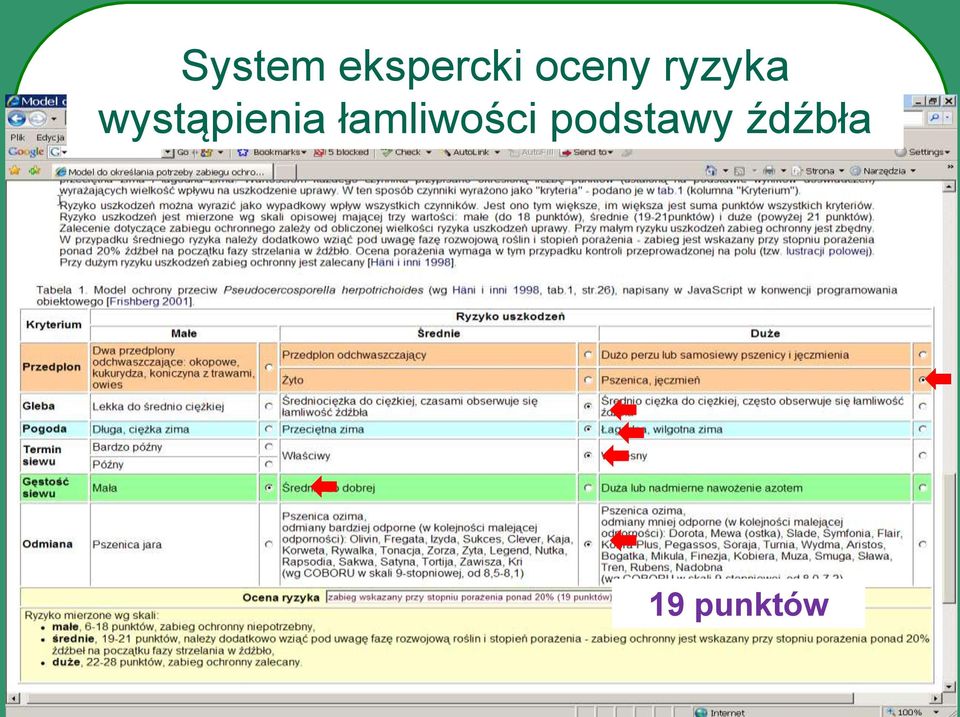The height and width of the screenshot is (717, 960).
Task: Click the horizontal scrollbar right arrow
Action: pos(937,698)
